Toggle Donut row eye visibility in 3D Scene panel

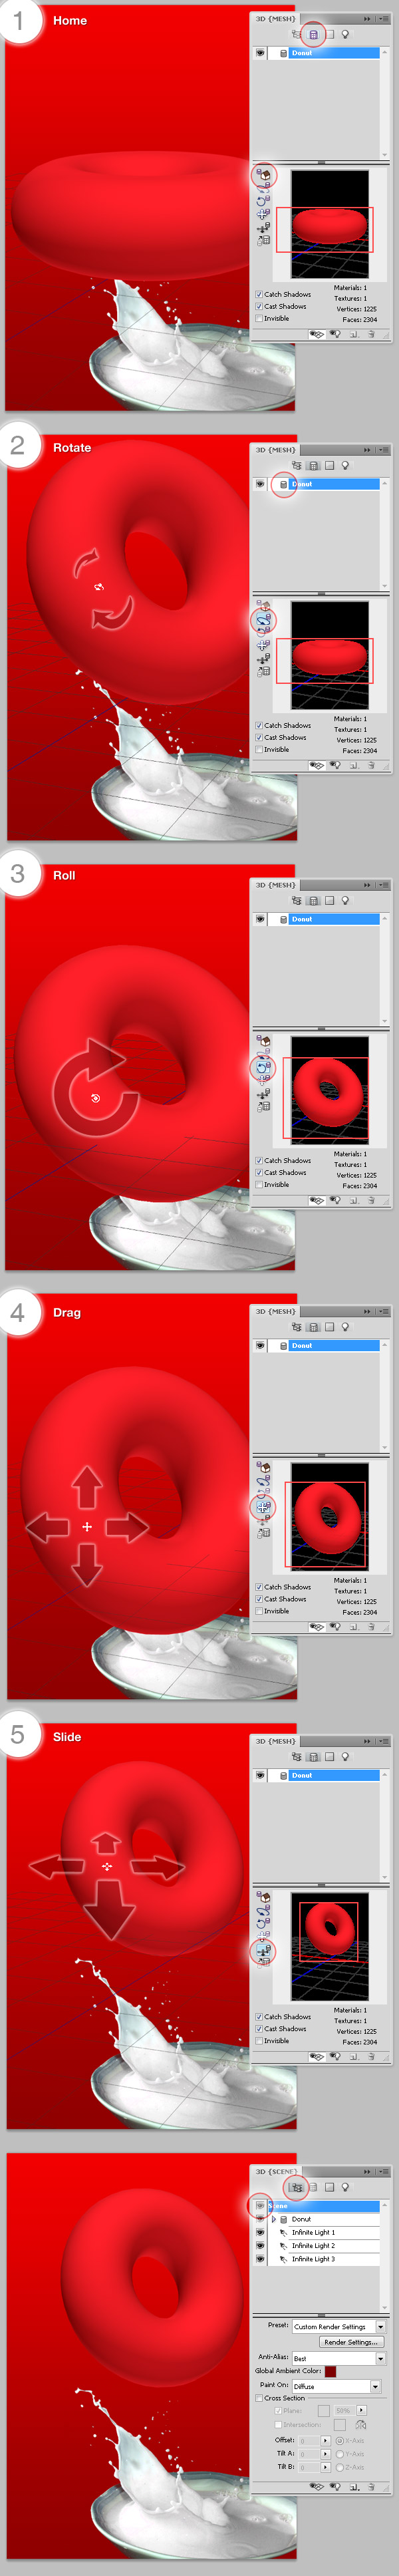[x=260, y=2219]
